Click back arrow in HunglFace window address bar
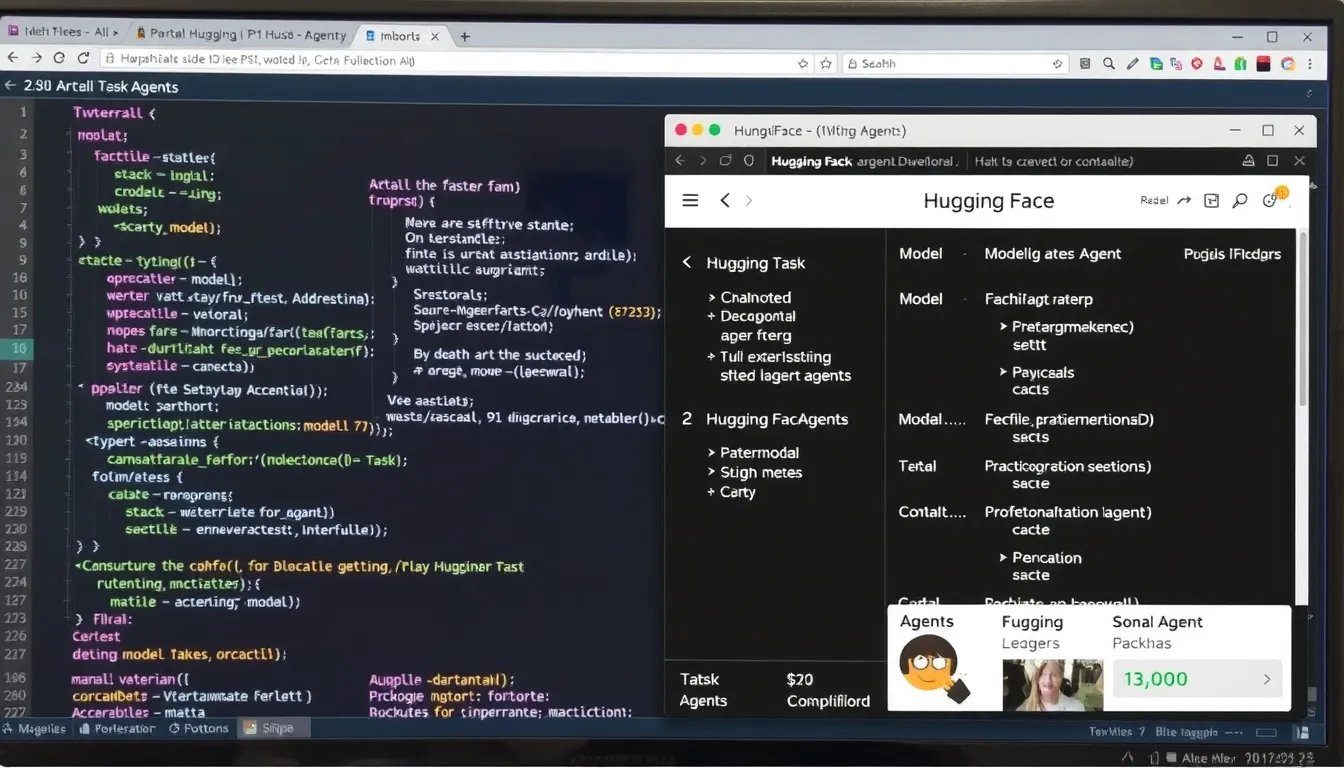The height and width of the screenshot is (768, 1344). [680, 161]
